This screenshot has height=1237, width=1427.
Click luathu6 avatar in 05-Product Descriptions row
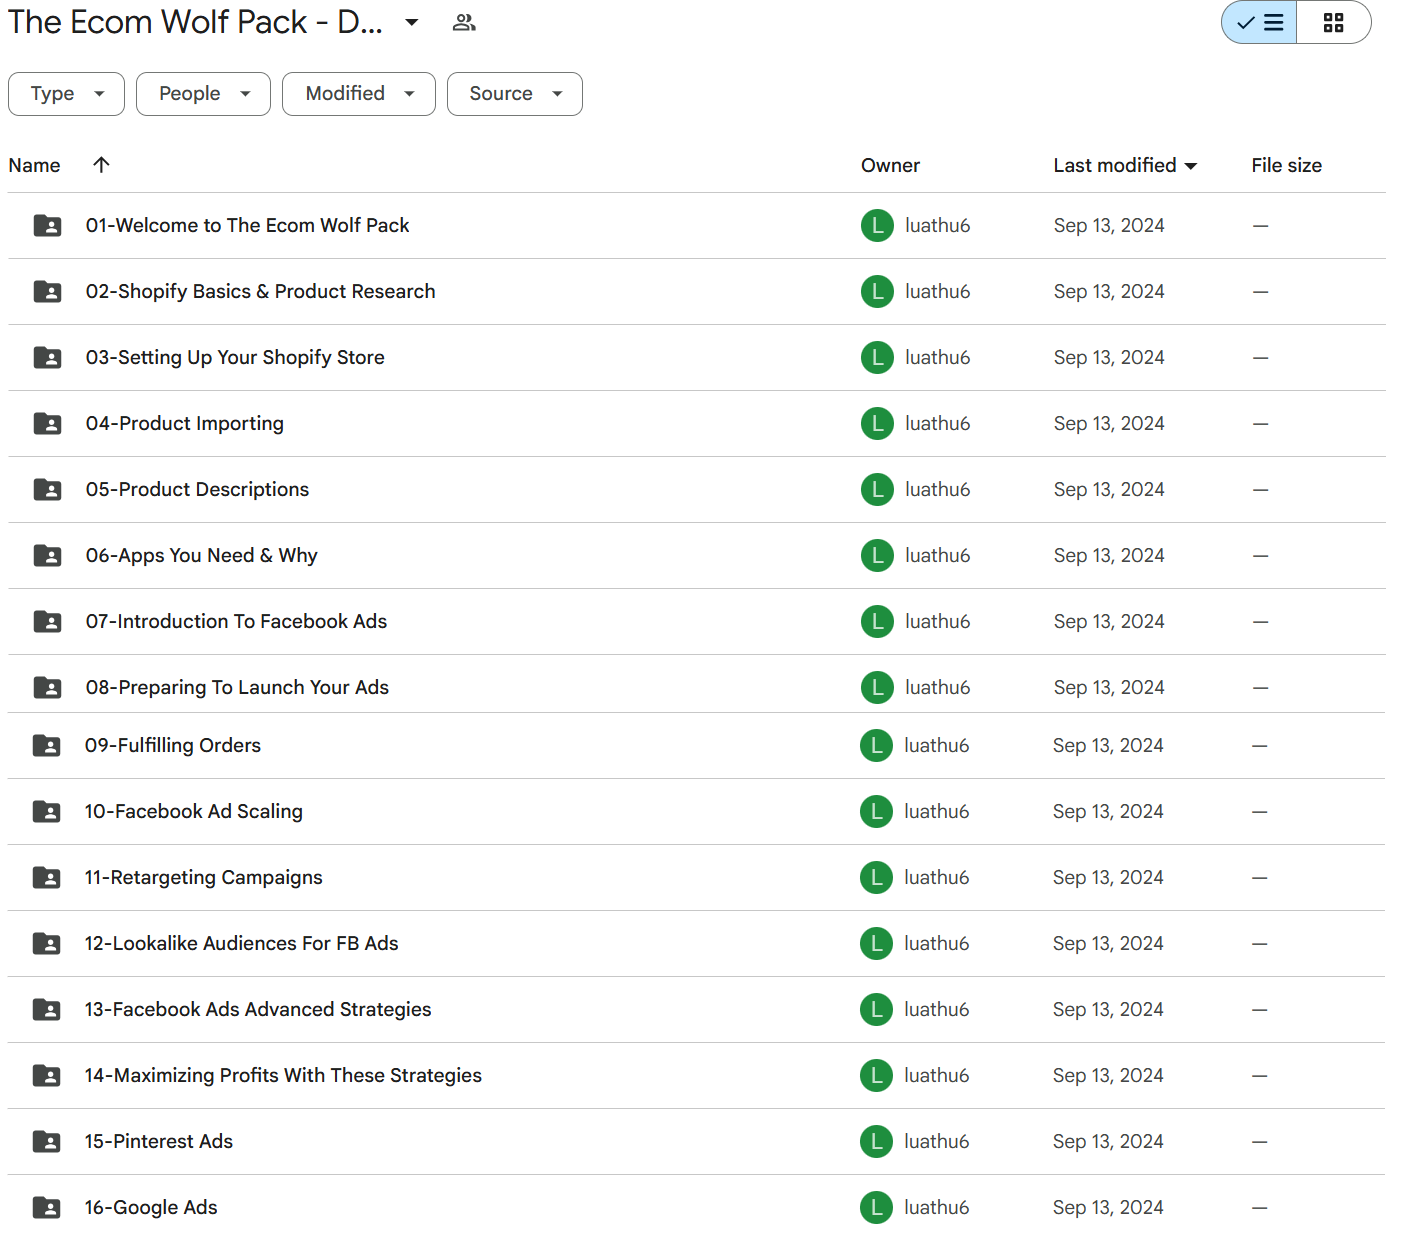pyautogui.click(x=877, y=489)
